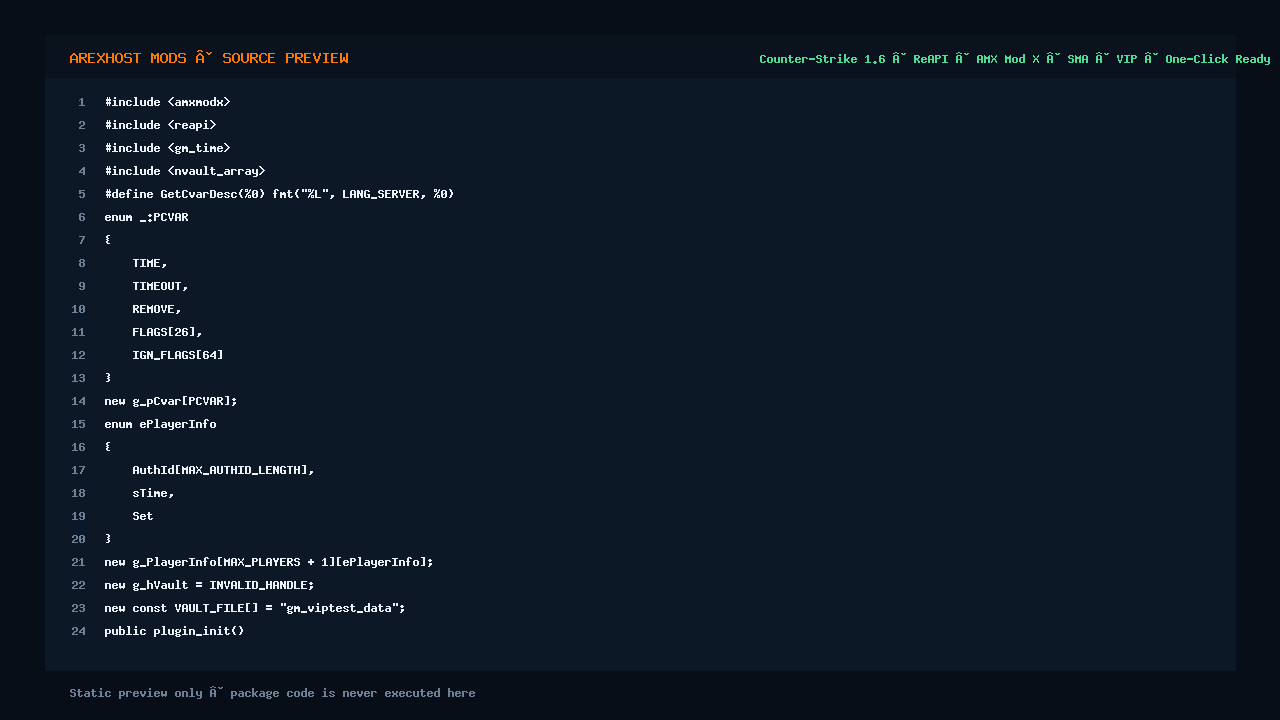The width and height of the screenshot is (1280, 720).
Task: Click the AREXHOST MODS SOURCE PREVIEW title
Action: coord(209,58)
